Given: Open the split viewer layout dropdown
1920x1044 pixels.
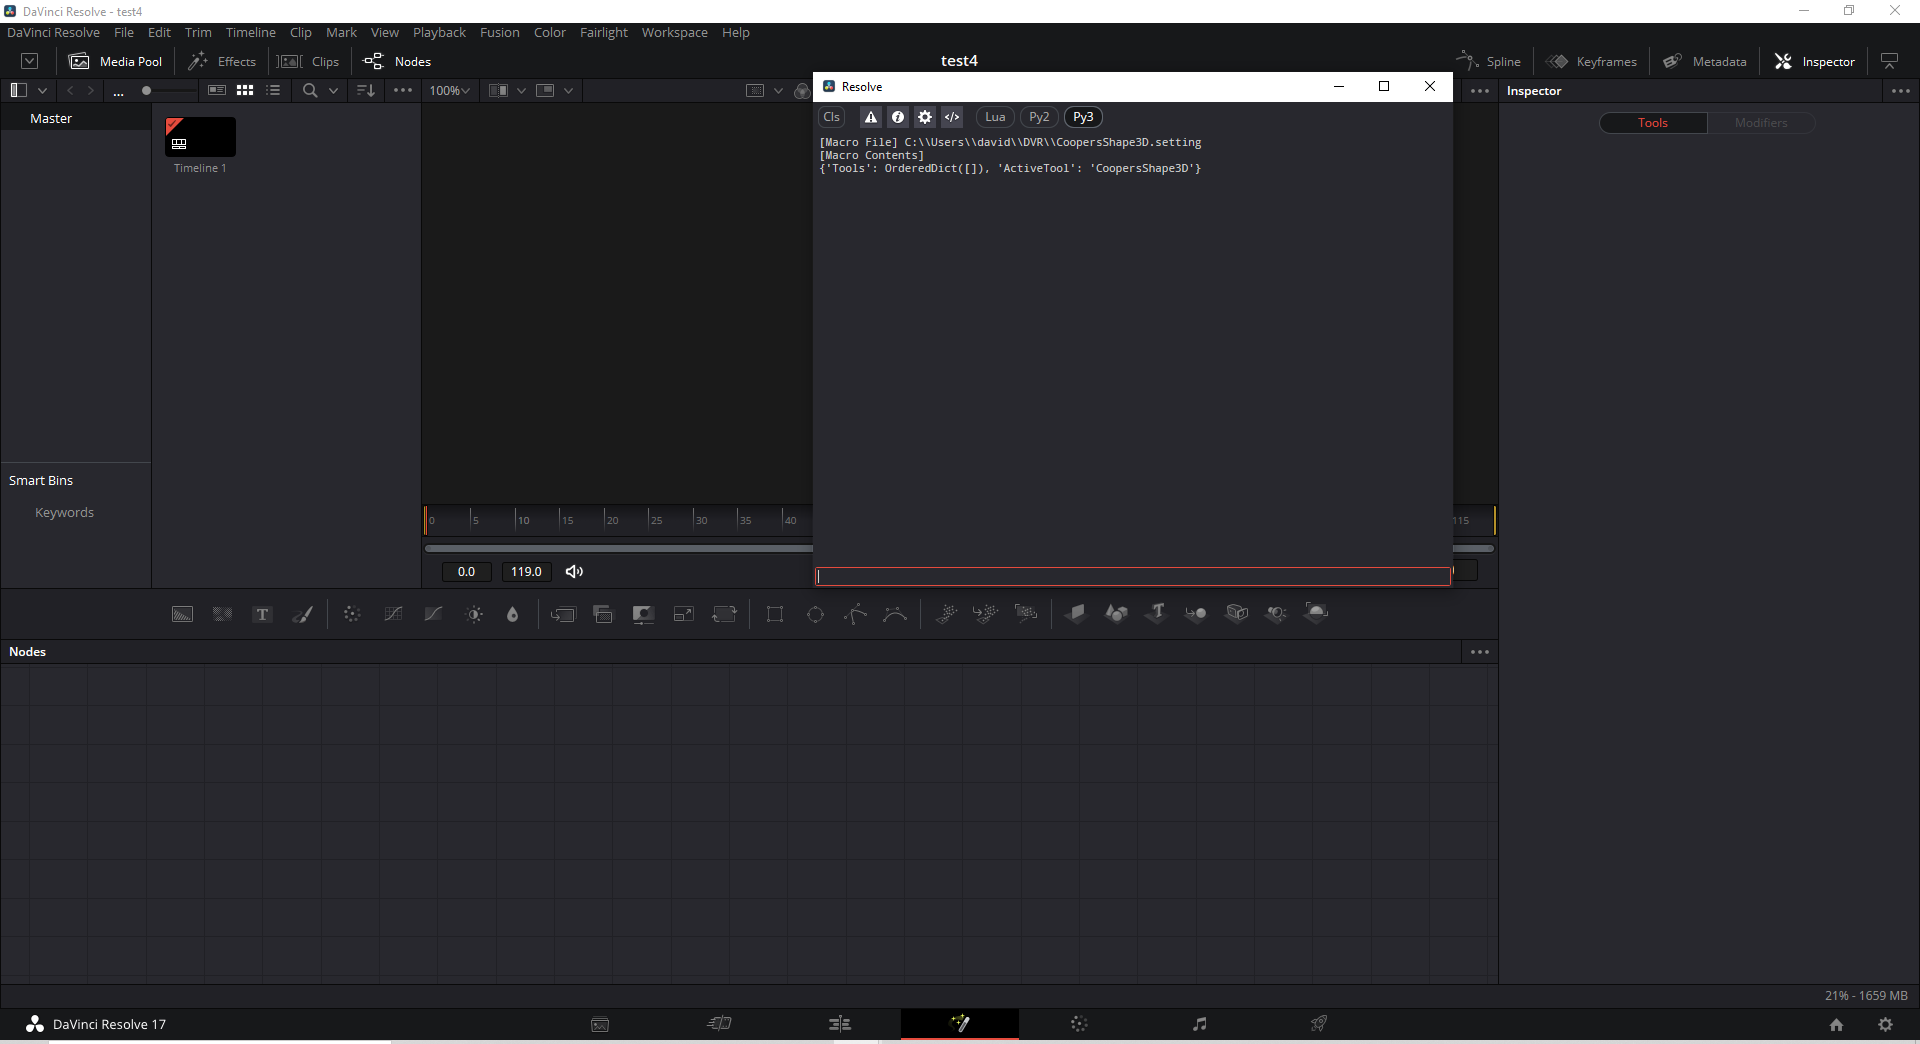Looking at the screenshot, I should (x=521, y=90).
